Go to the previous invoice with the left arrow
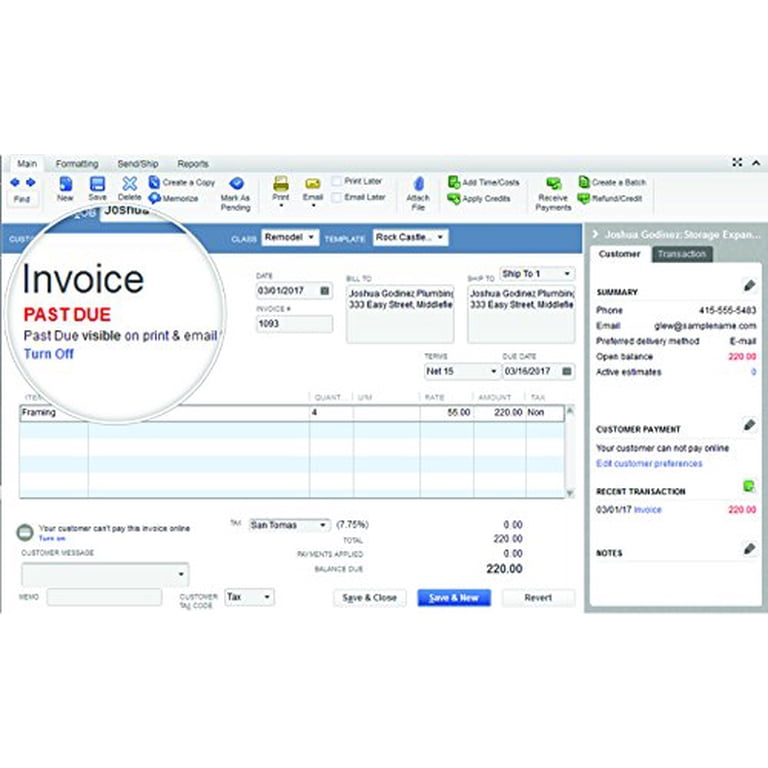The image size is (768, 768). point(15,183)
